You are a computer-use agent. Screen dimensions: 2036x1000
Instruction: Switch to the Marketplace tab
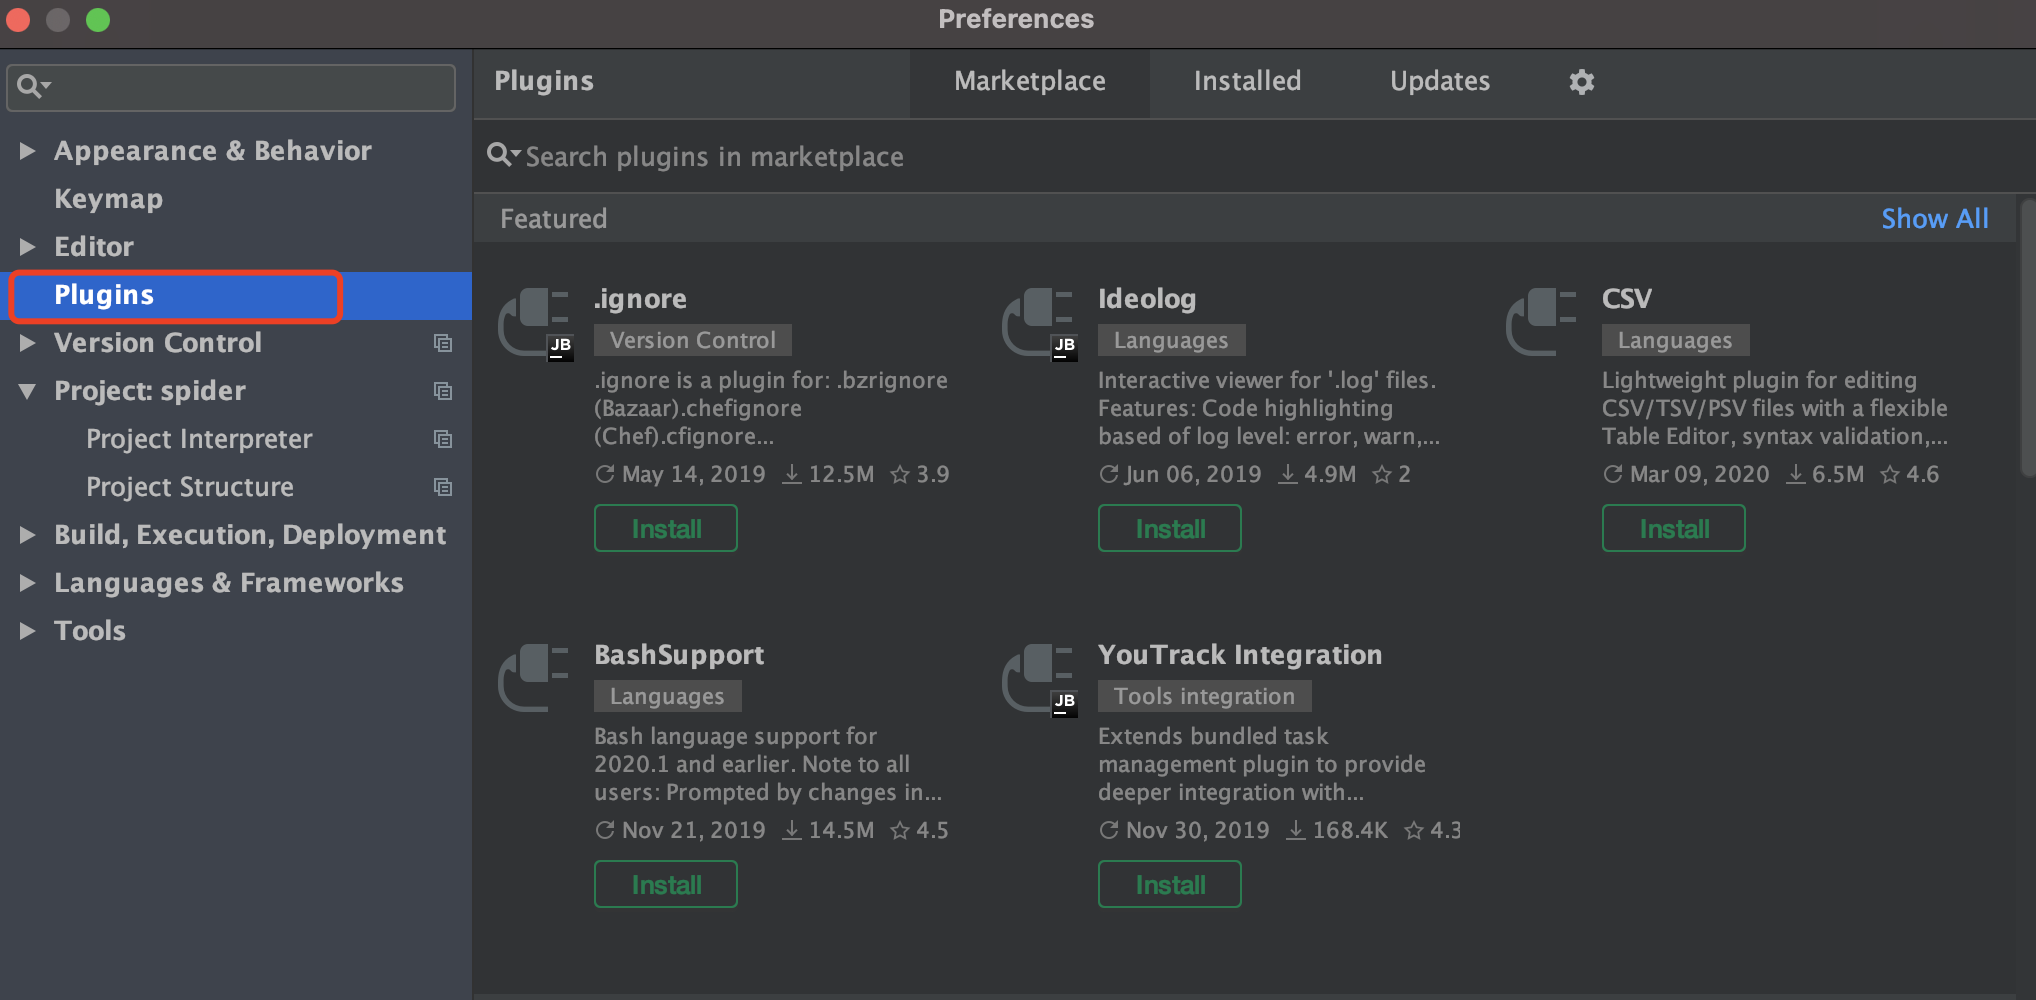[x=1030, y=82]
